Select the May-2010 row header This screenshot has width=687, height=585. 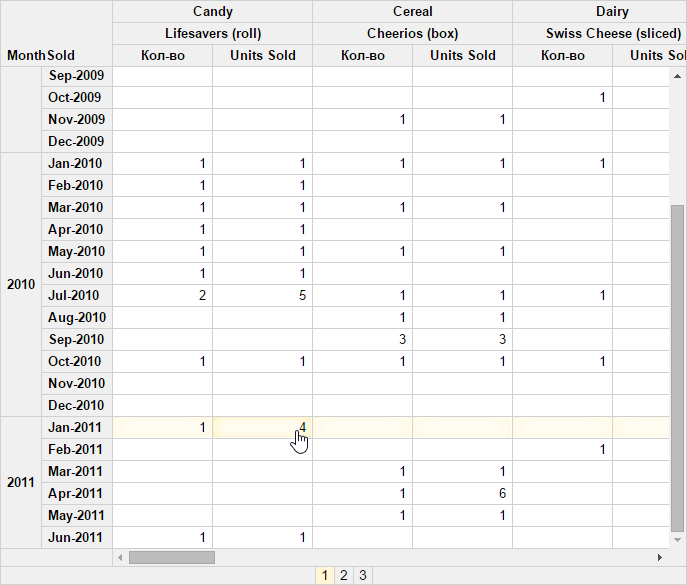point(77,252)
